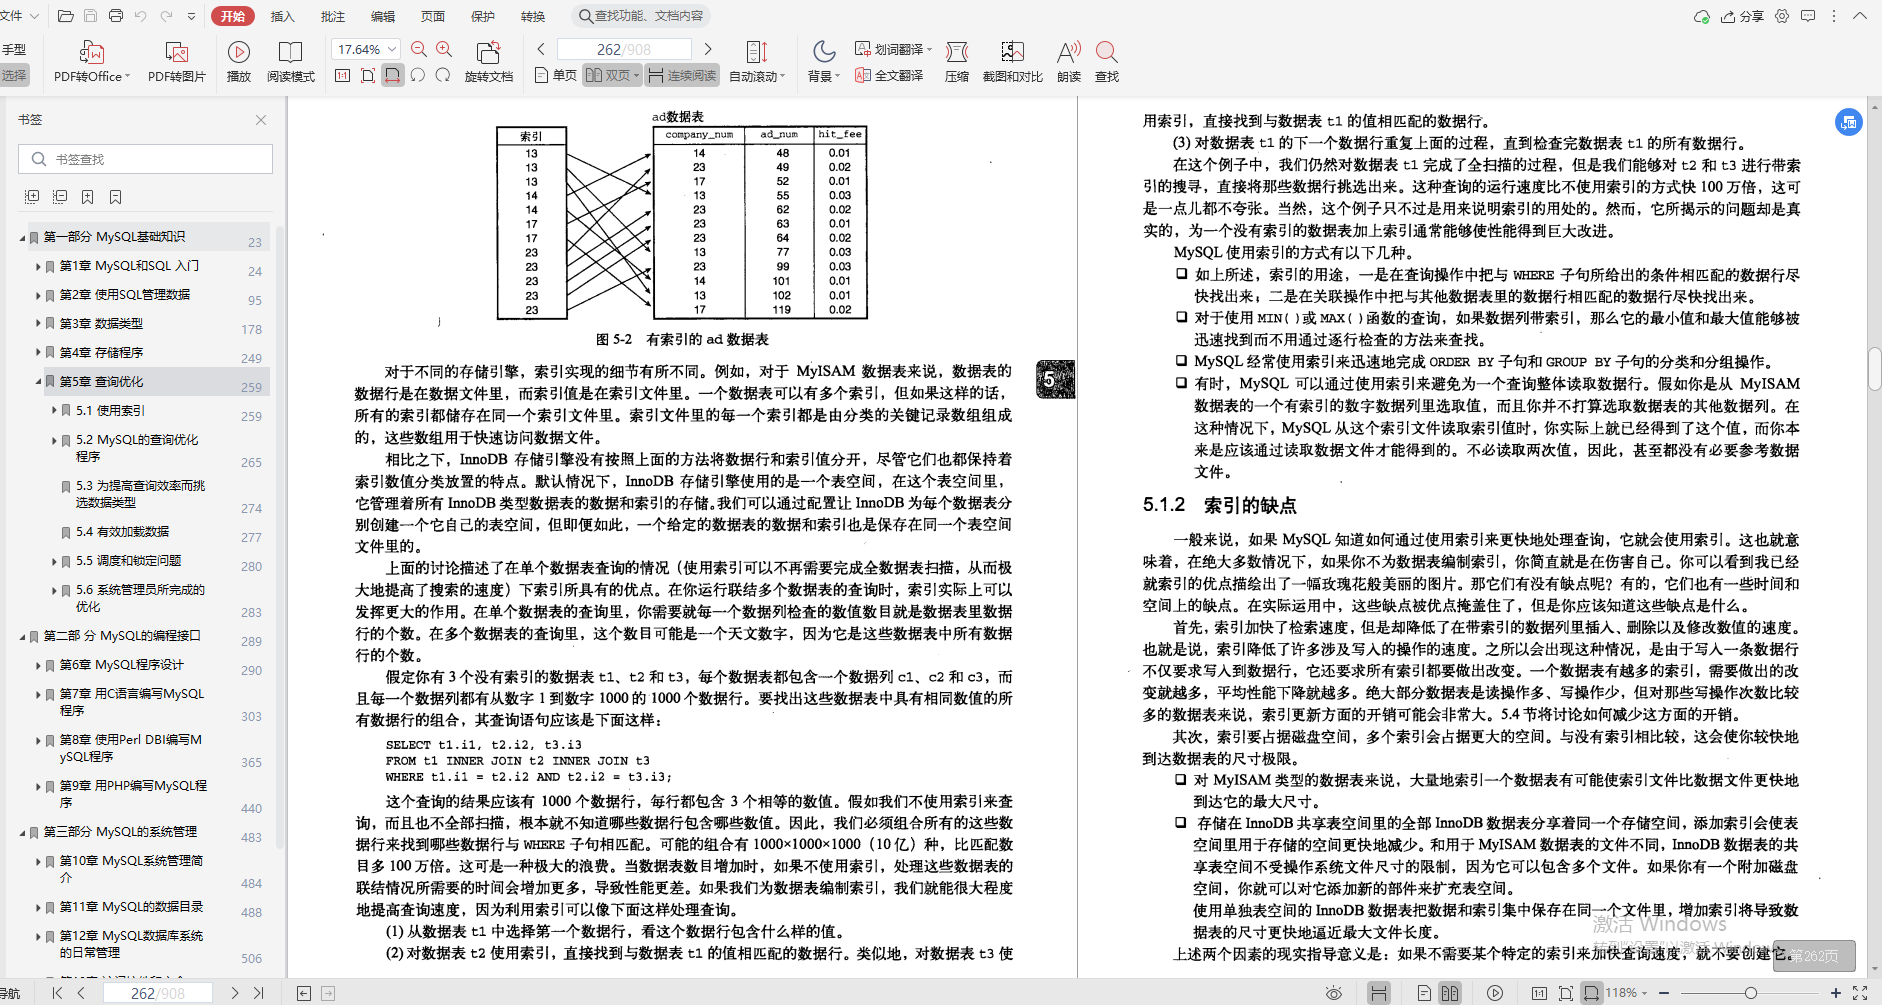This screenshot has height=1005, width=1882.
Task: Launch 截图和对比 screenshot and compare tool
Action: coord(1012,59)
